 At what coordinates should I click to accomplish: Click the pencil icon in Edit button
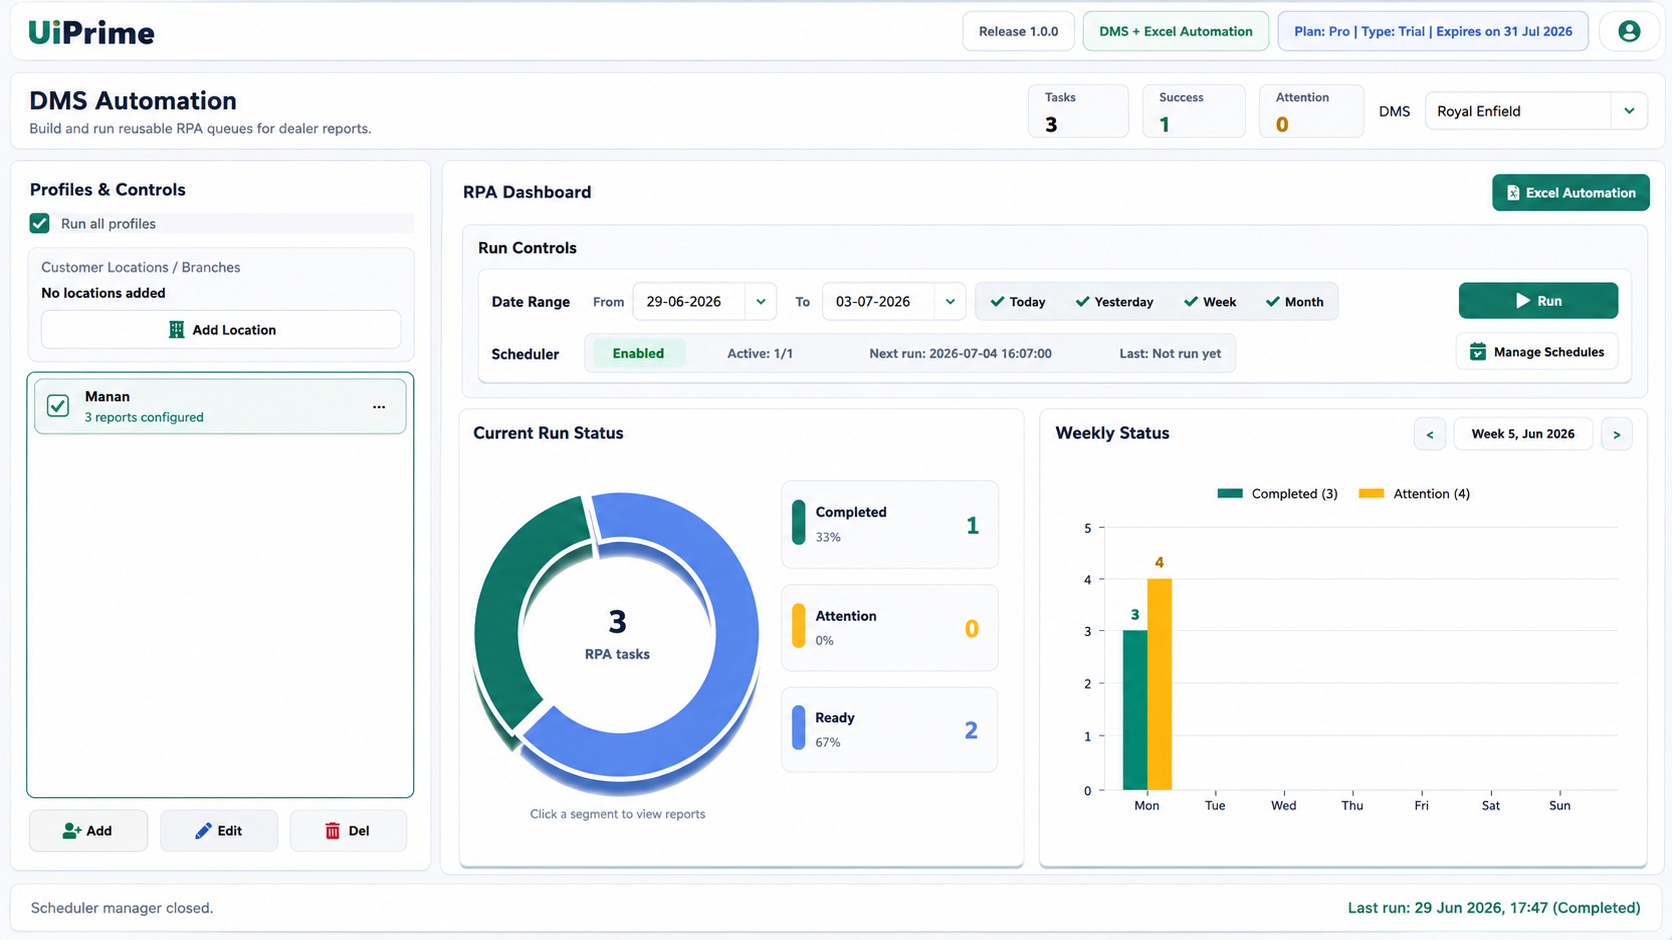(x=203, y=831)
